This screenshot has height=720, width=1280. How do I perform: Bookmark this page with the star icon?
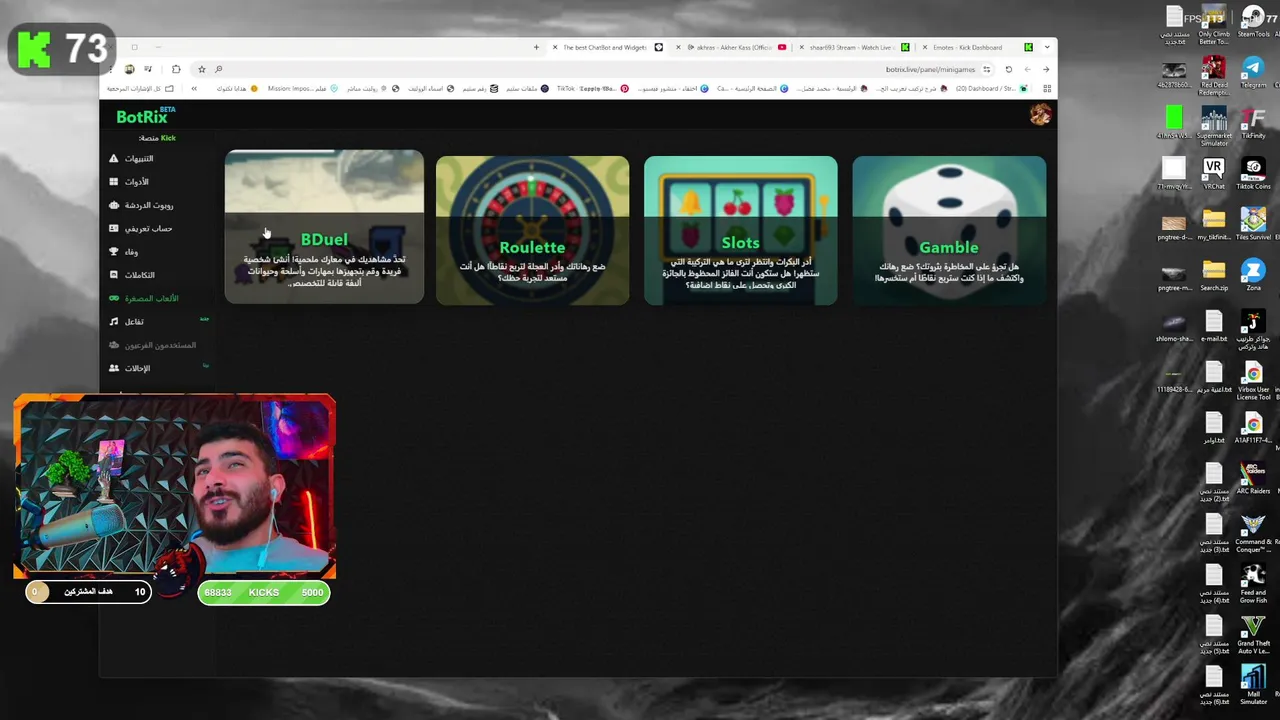coord(201,69)
